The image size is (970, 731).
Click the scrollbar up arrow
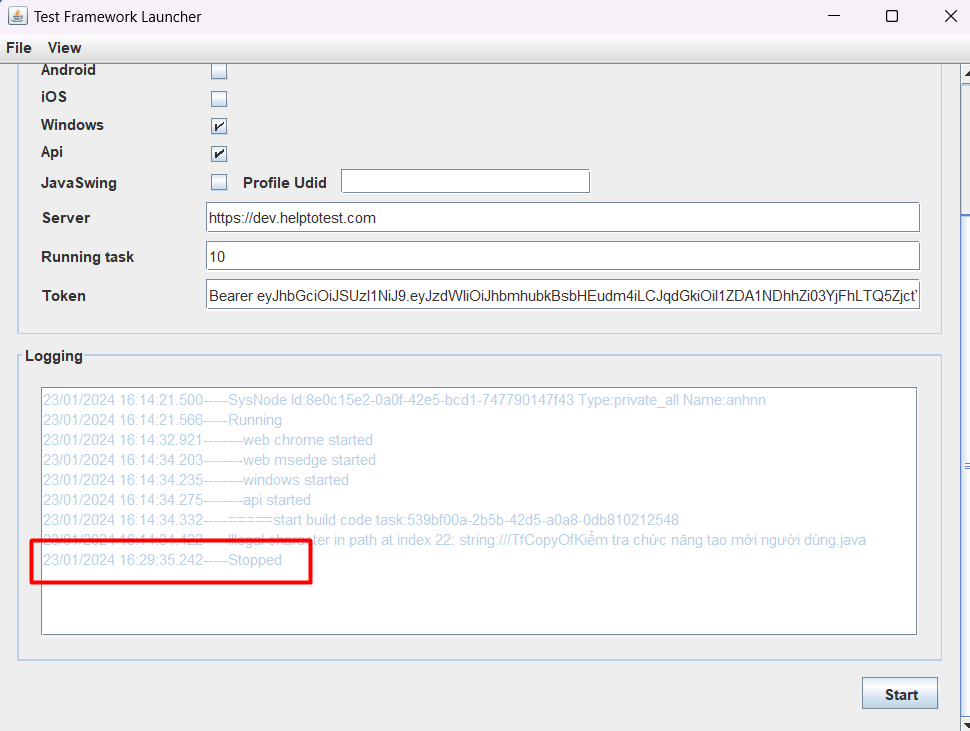tap(966, 74)
